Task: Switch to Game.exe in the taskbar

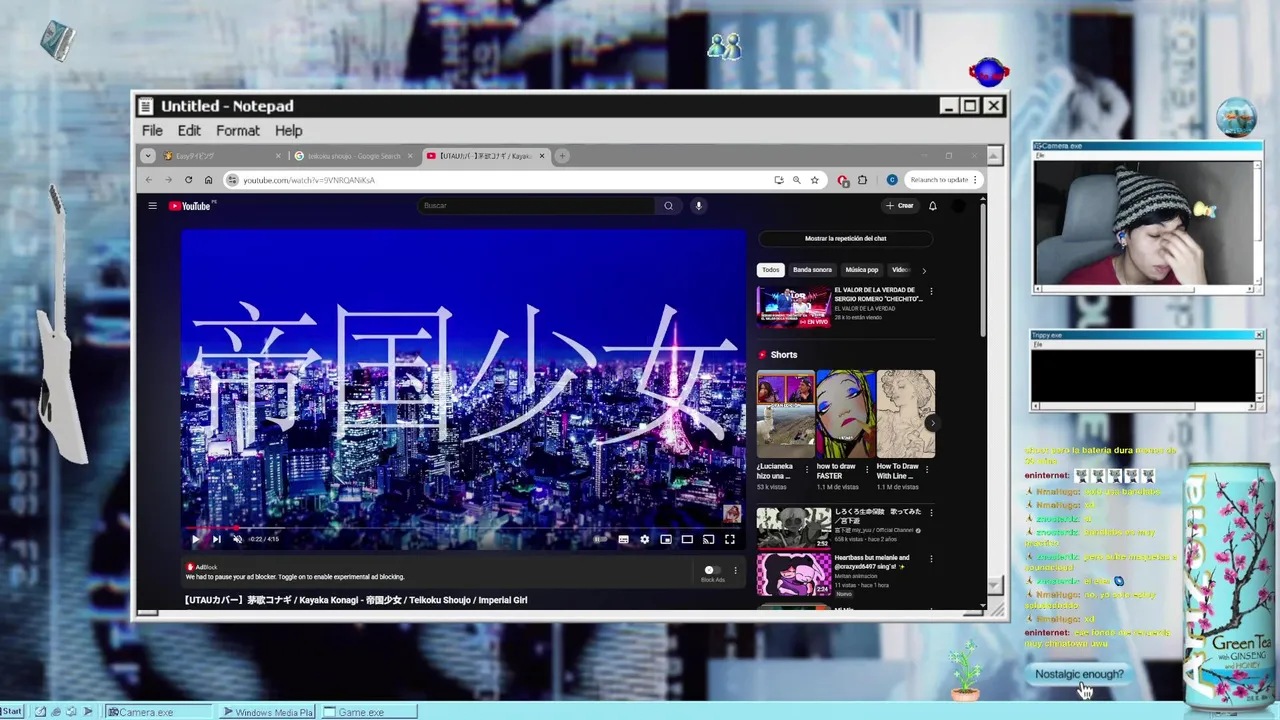Action: pyautogui.click(x=368, y=712)
